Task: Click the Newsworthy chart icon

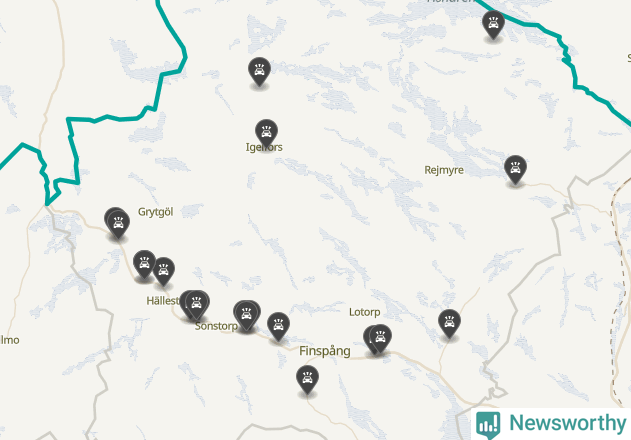Action: 488,424
